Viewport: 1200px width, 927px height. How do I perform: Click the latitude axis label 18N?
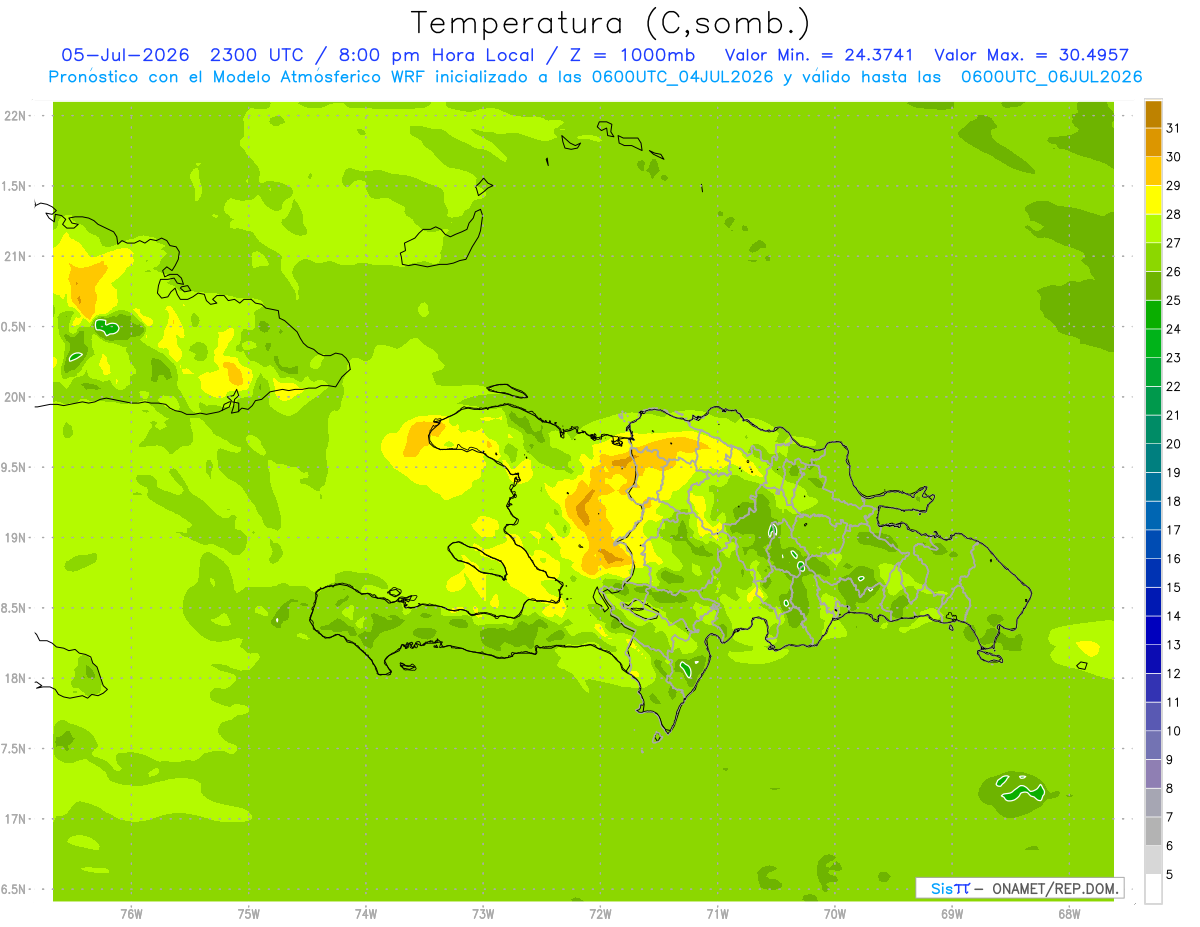coord(15,678)
